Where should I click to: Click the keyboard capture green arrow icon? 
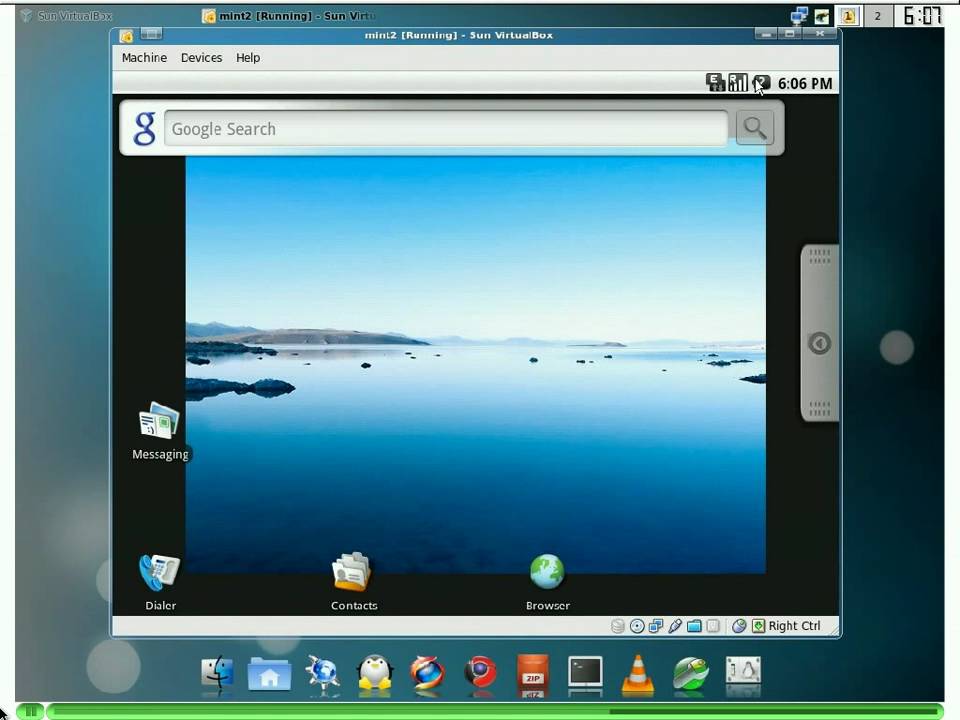758,626
